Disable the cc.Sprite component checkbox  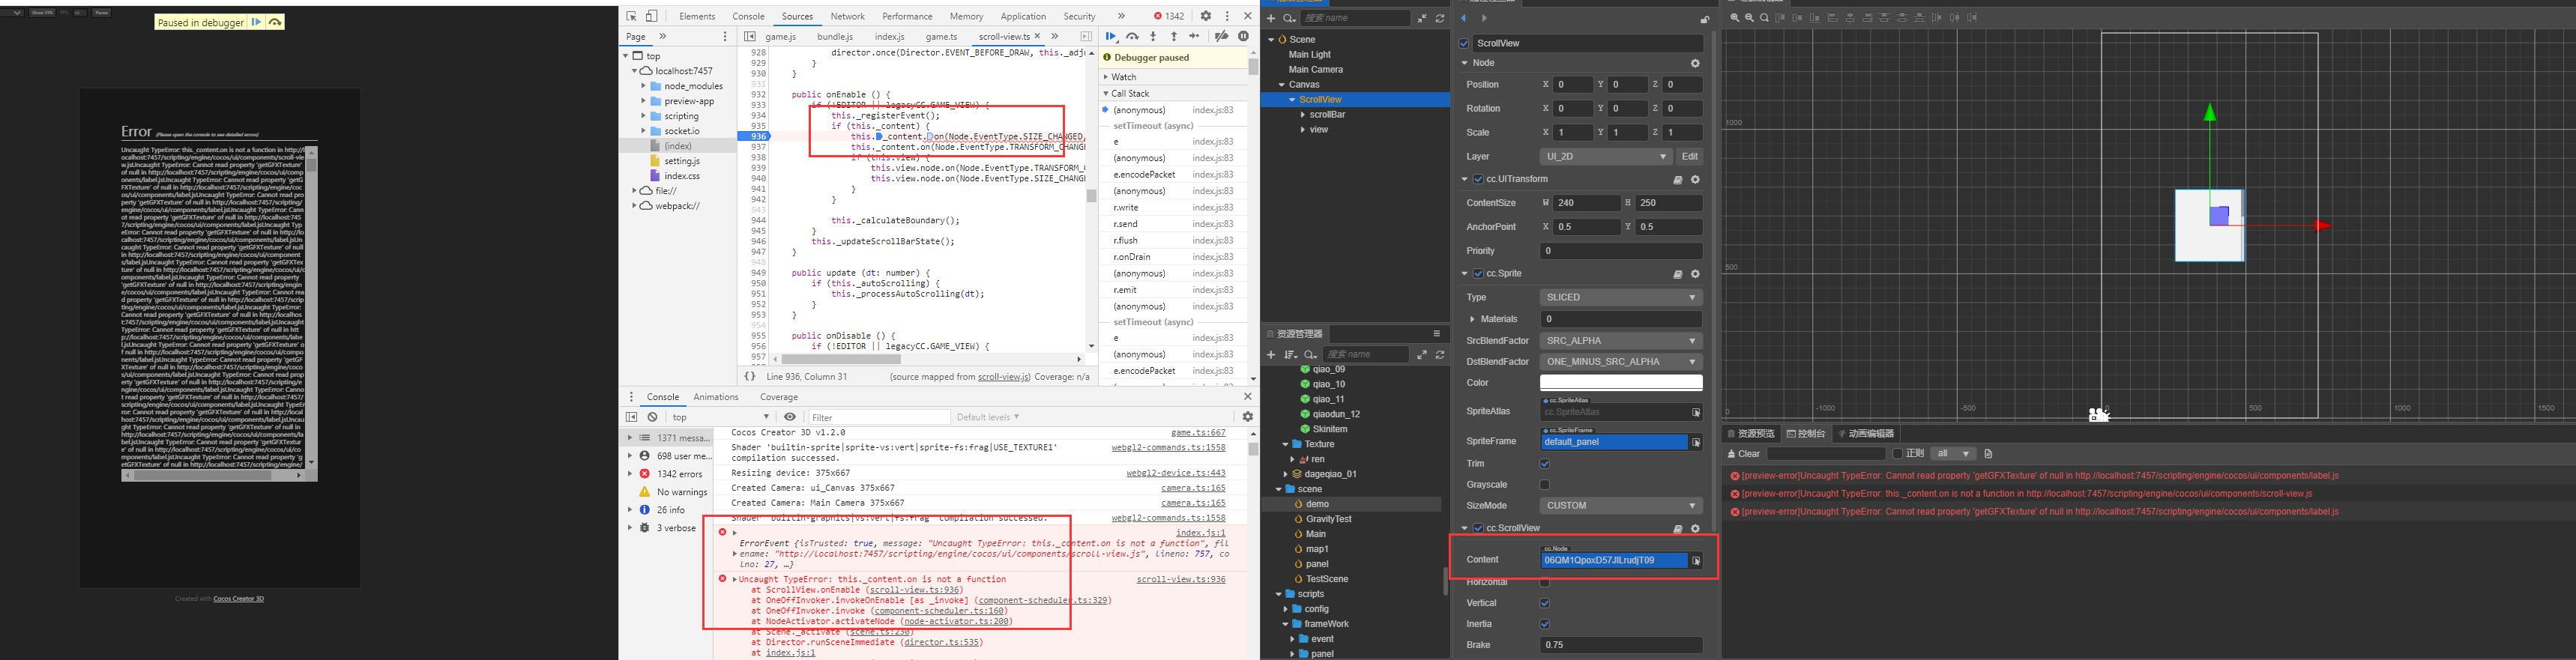point(1478,274)
